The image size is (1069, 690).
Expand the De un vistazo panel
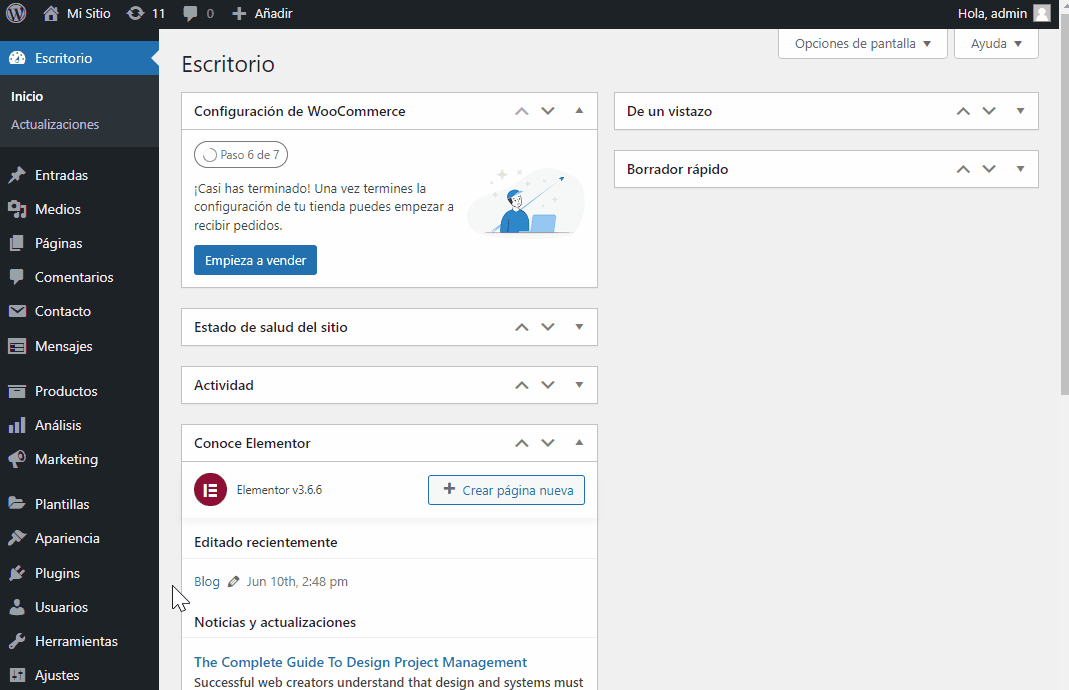(x=1021, y=110)
